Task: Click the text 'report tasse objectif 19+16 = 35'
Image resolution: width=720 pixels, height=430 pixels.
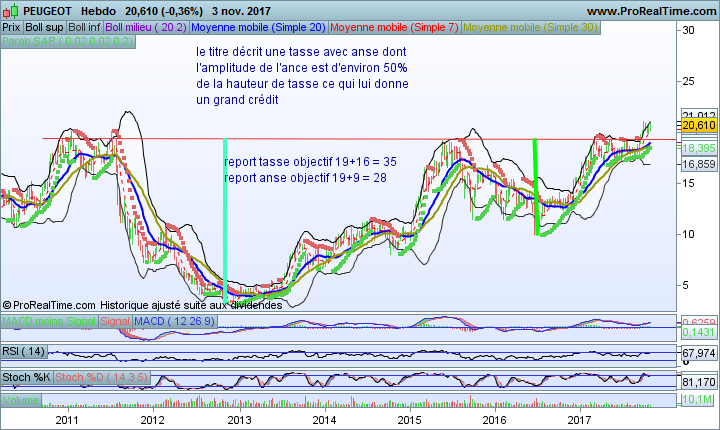Action: pos(310,162)
